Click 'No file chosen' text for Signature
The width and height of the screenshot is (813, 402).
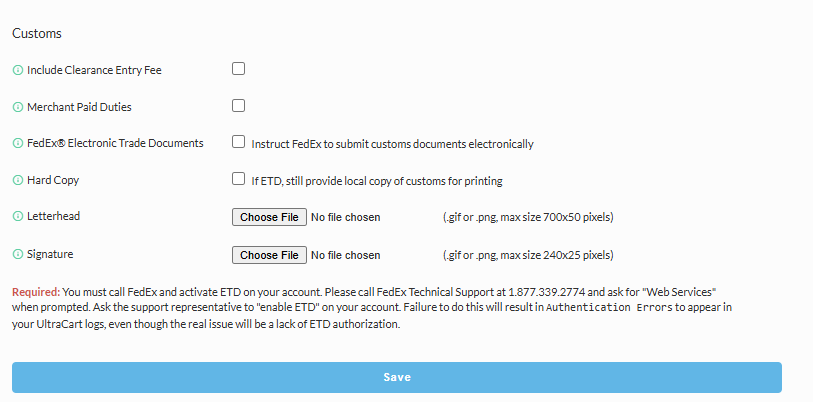[345, 255]
